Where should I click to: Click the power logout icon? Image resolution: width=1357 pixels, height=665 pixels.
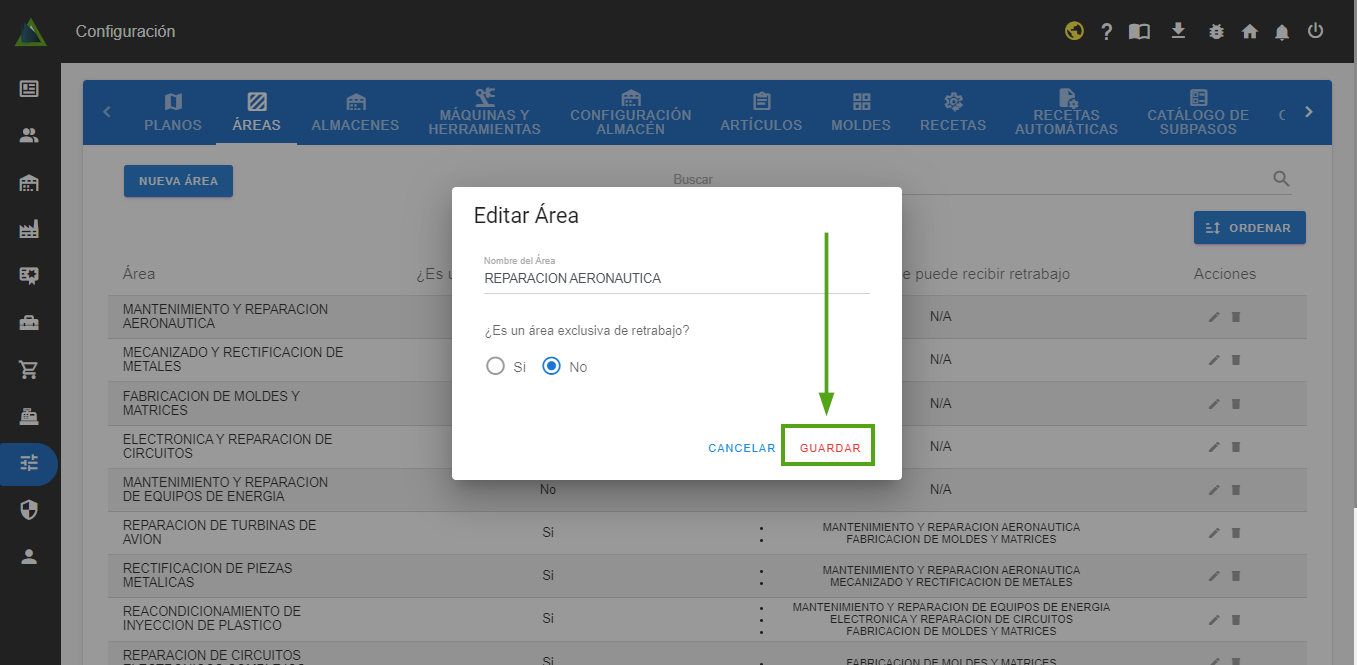(x=1315, y=31)
